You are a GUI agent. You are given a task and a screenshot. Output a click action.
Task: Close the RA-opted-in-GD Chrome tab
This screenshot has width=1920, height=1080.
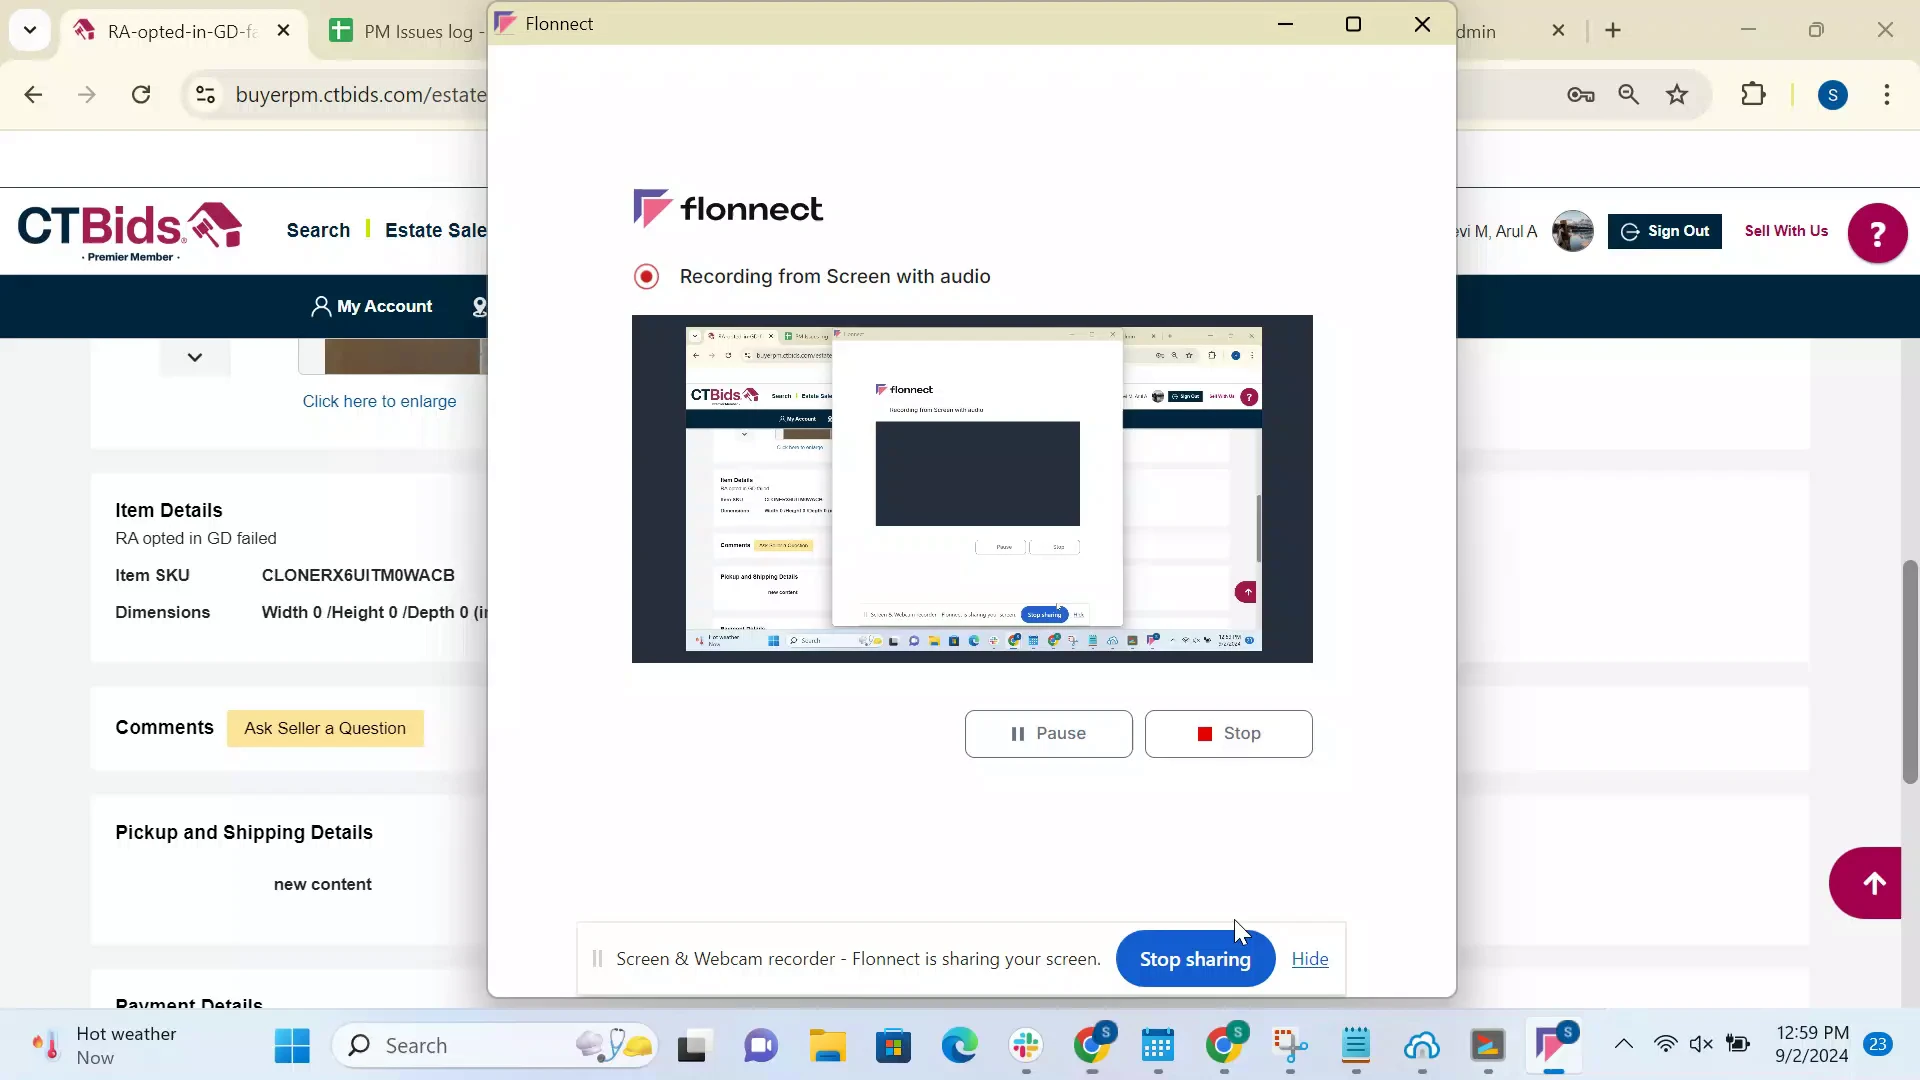point(284,31)
